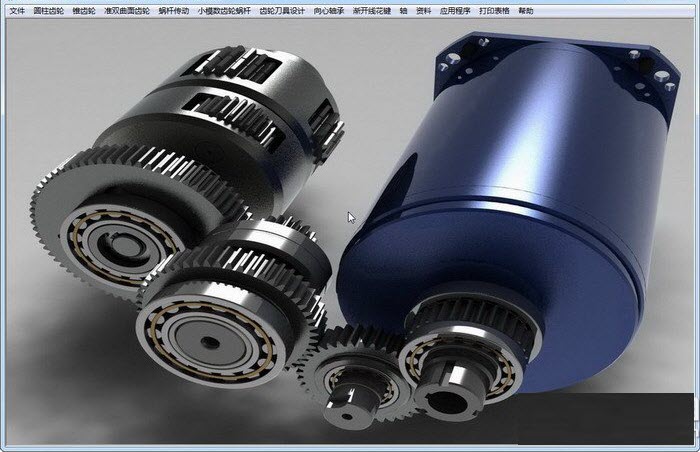
Task: Select the 打印表格 menu
Action: (x=494, y=10)
